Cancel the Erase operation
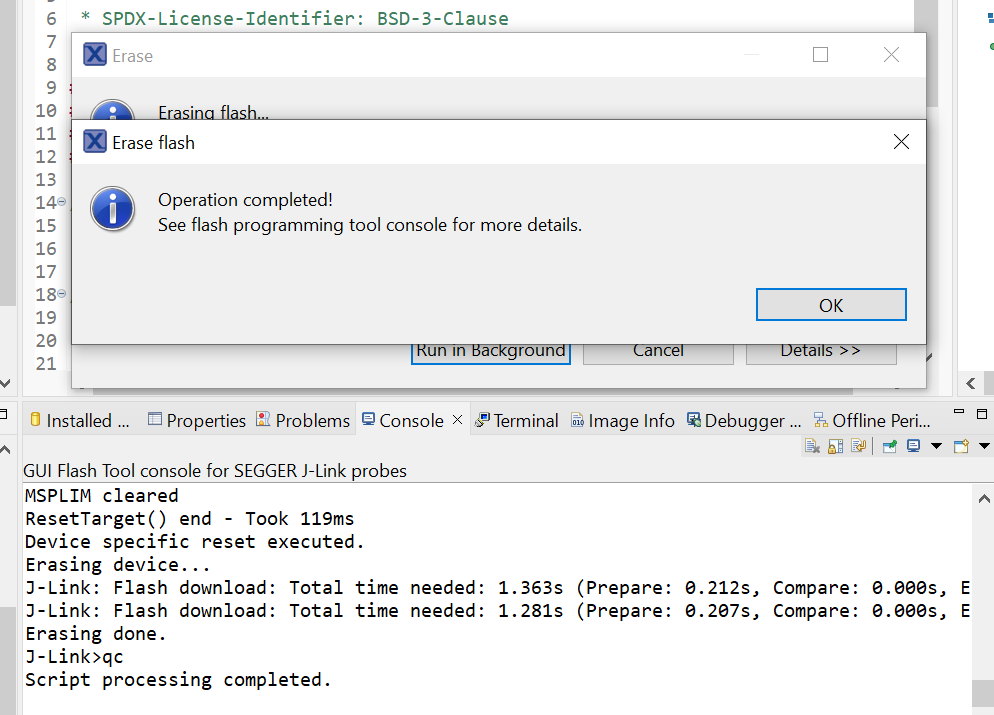 [658, 350]
